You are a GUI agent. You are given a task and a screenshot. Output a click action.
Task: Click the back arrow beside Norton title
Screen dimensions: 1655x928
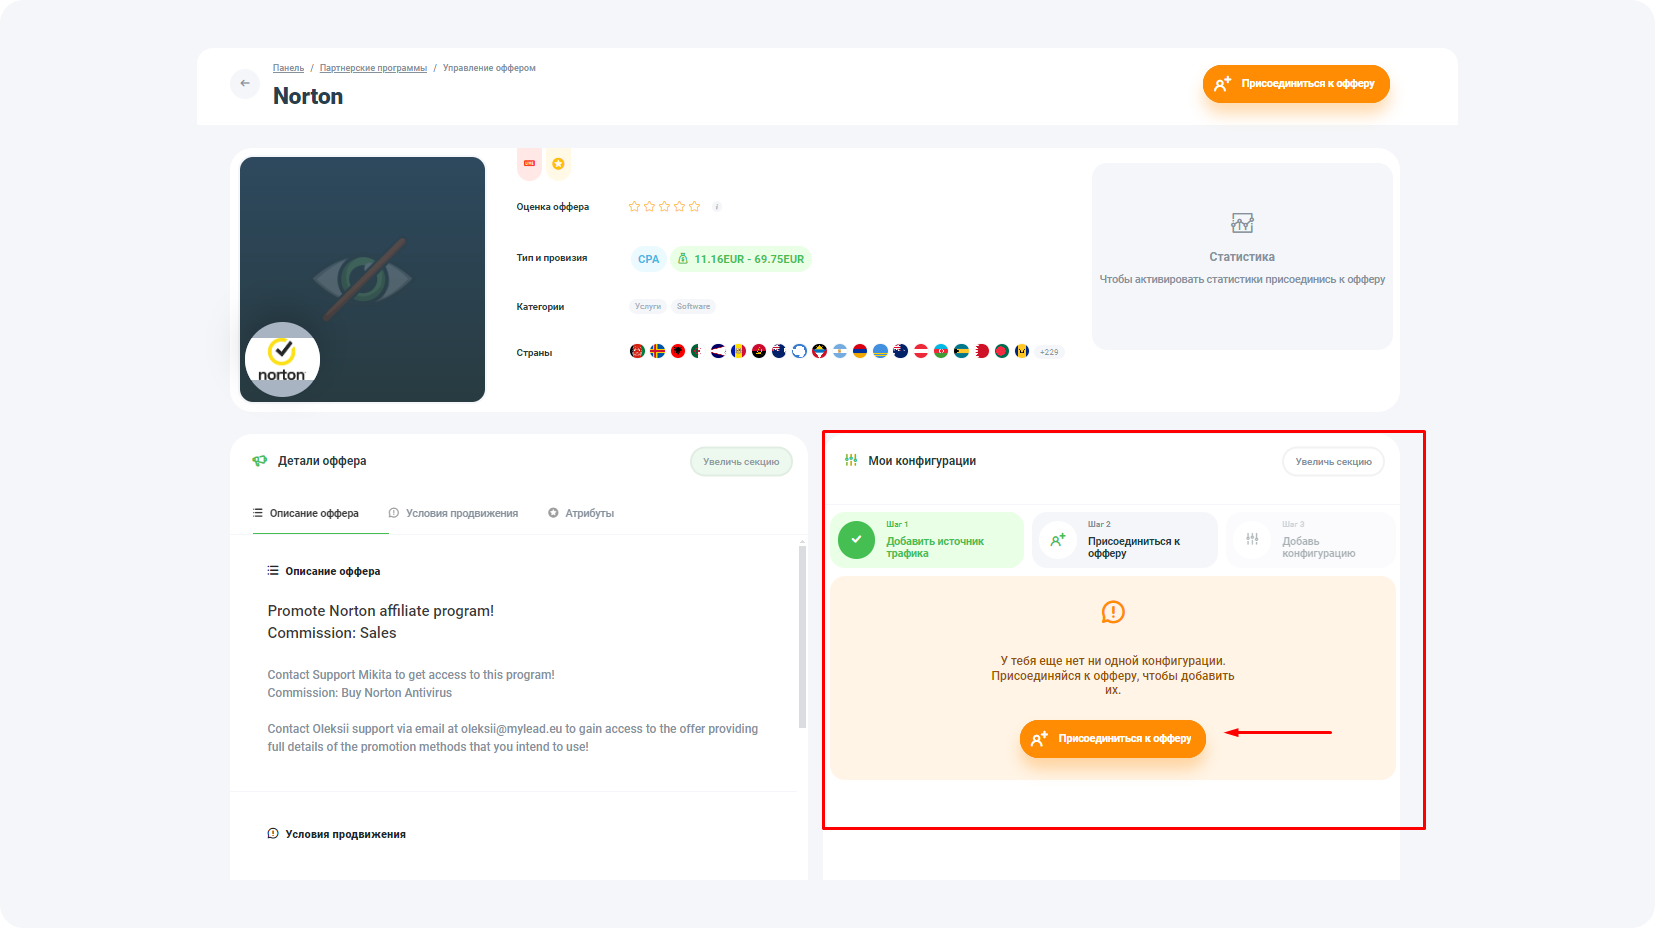pos(245,84)
